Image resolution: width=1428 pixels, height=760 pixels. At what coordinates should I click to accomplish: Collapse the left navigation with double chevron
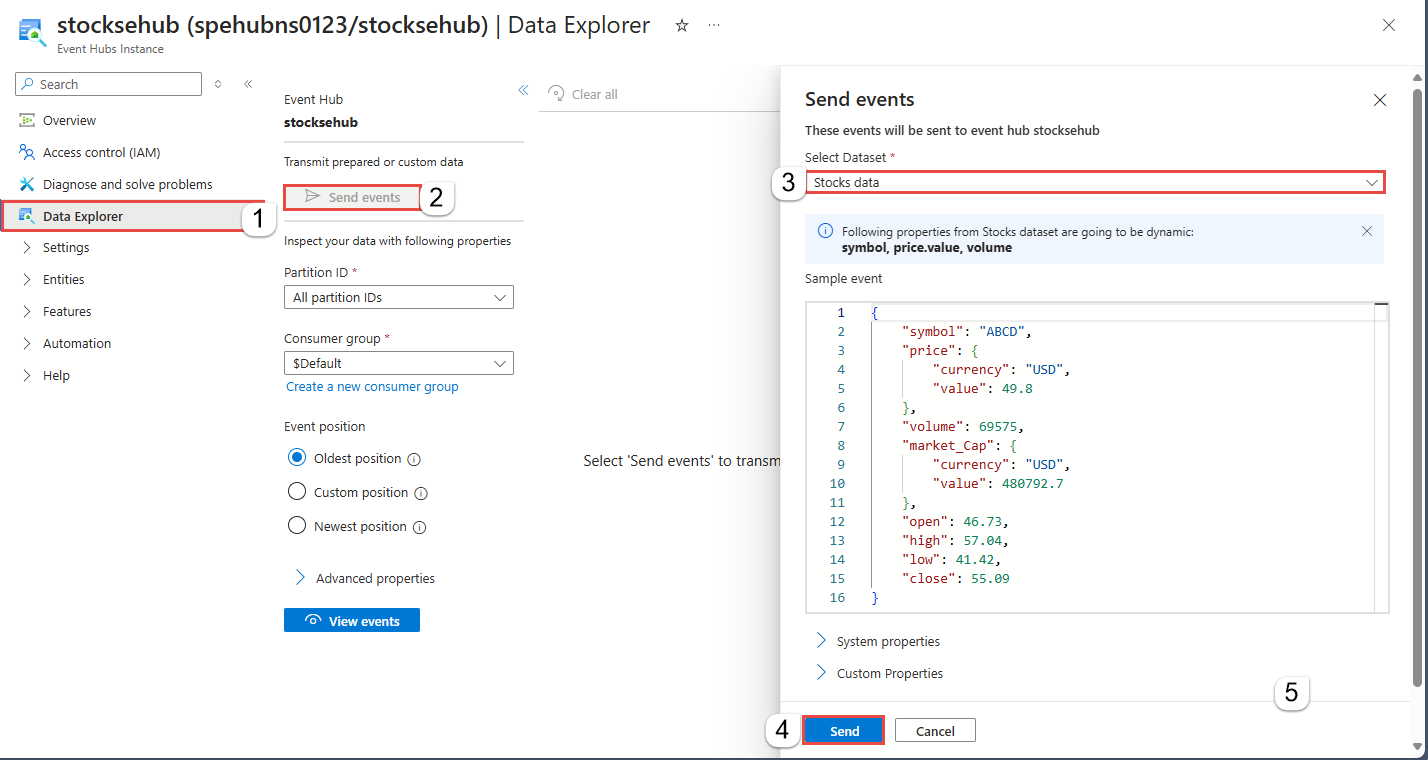(x=248, y=84)
